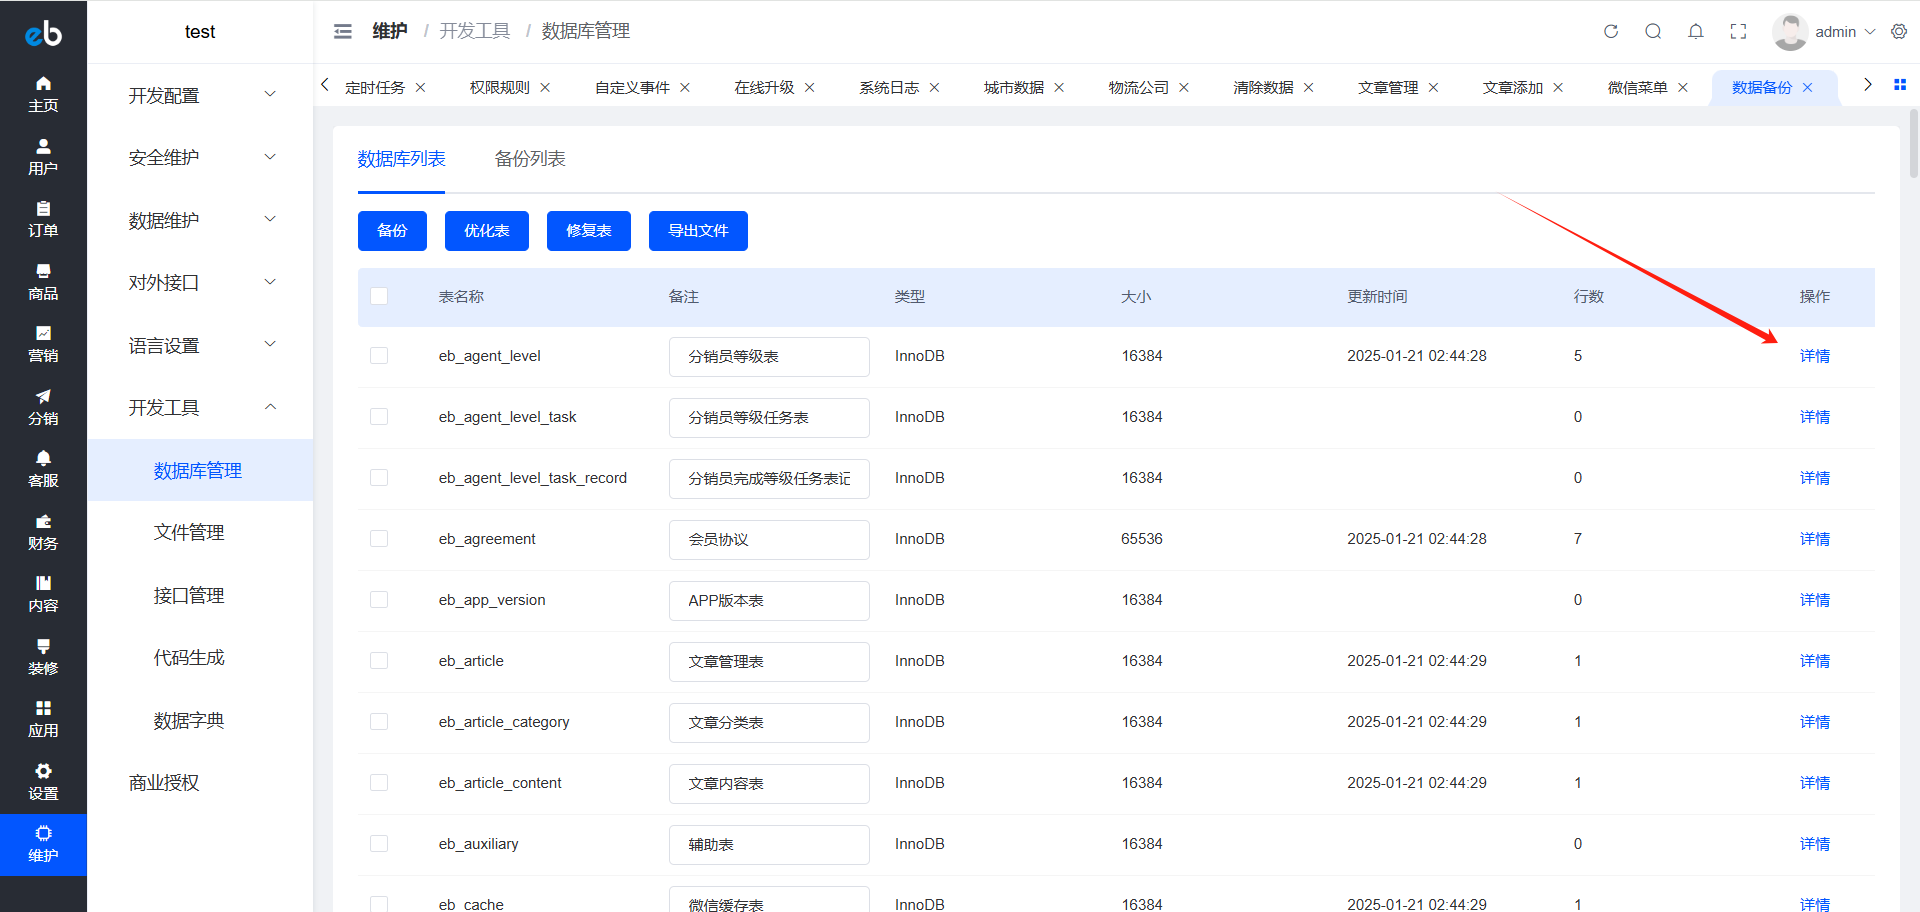Select the eb_article row checkbox

tap(379, 661)
